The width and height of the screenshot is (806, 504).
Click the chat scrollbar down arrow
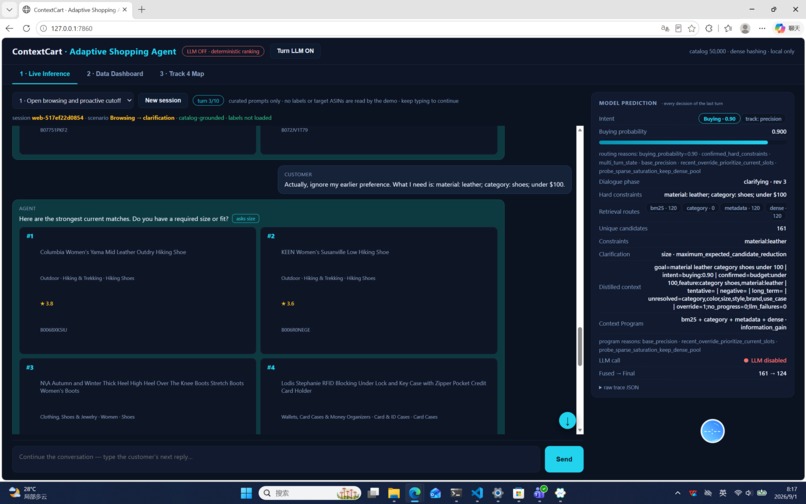click(x=580, y=430)
